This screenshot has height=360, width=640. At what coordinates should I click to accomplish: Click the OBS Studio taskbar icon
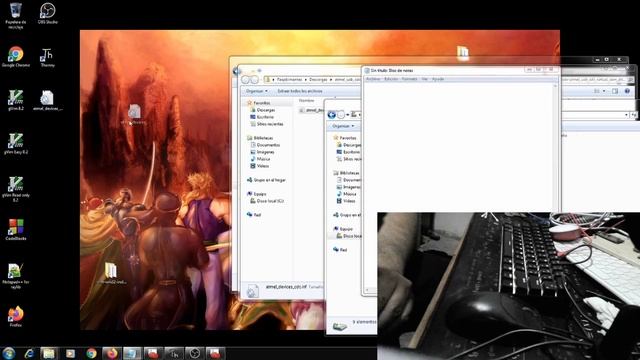(195, 353)
